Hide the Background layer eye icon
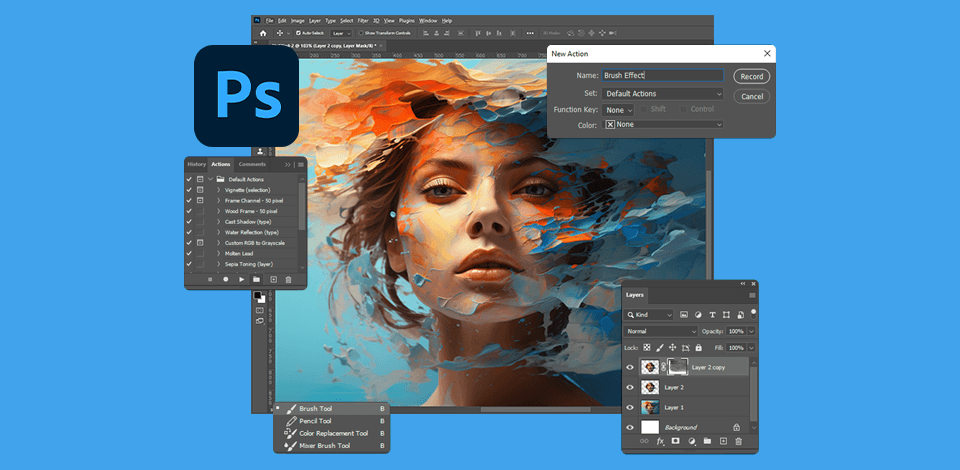The width and height of the screenshot is (960, 470). (x=630, y=427)
